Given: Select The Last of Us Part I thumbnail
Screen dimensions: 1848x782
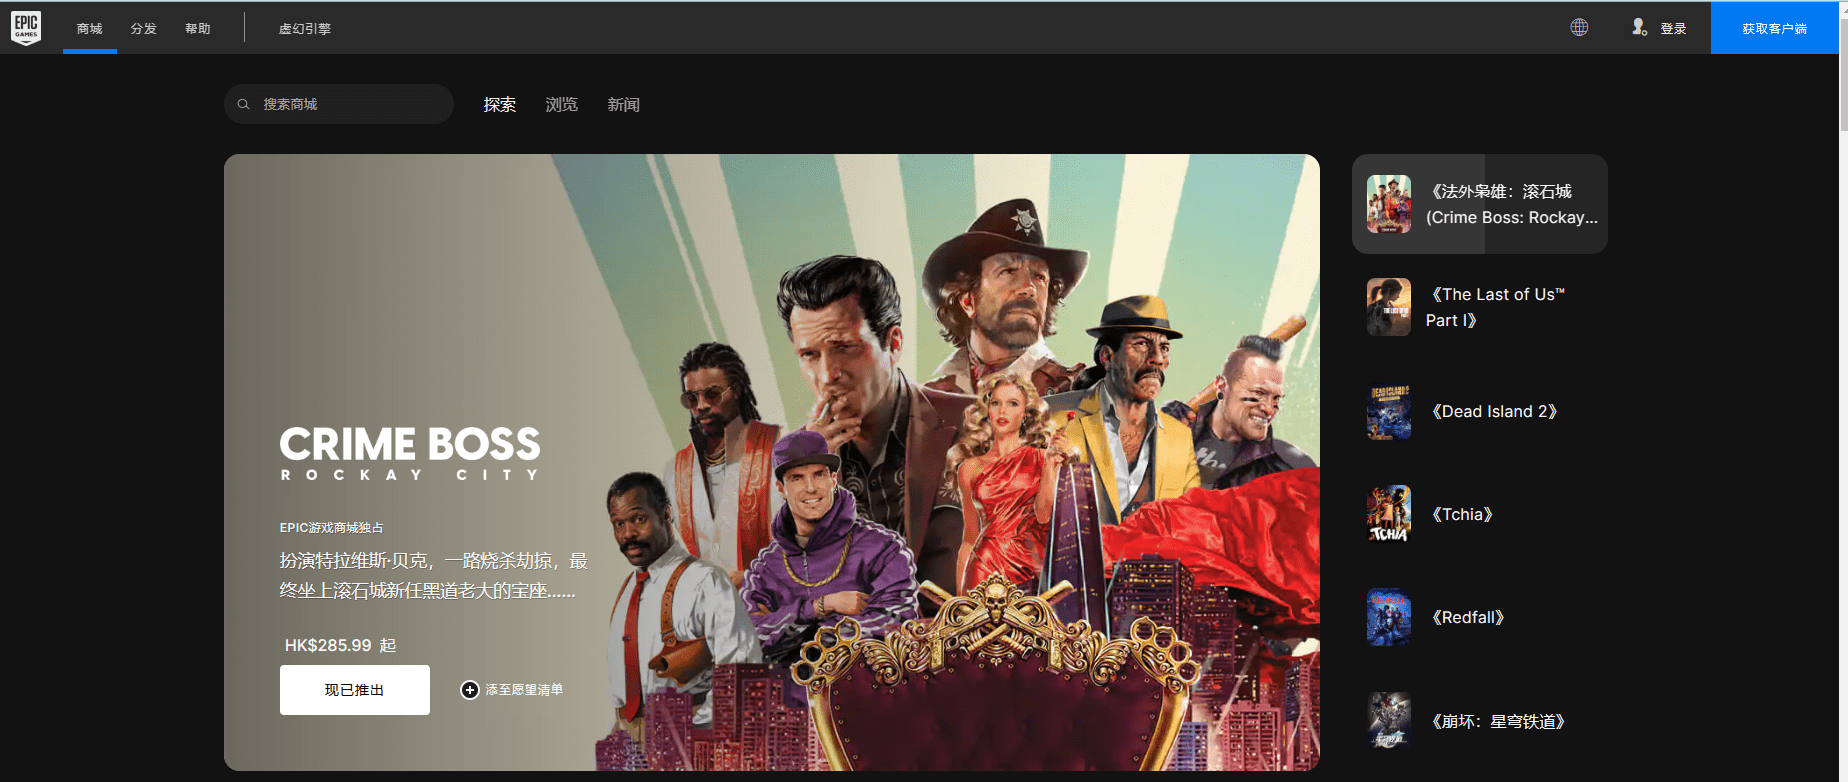Looking at the screenshot, I should pyautogui.click(x=1389, y=307).
